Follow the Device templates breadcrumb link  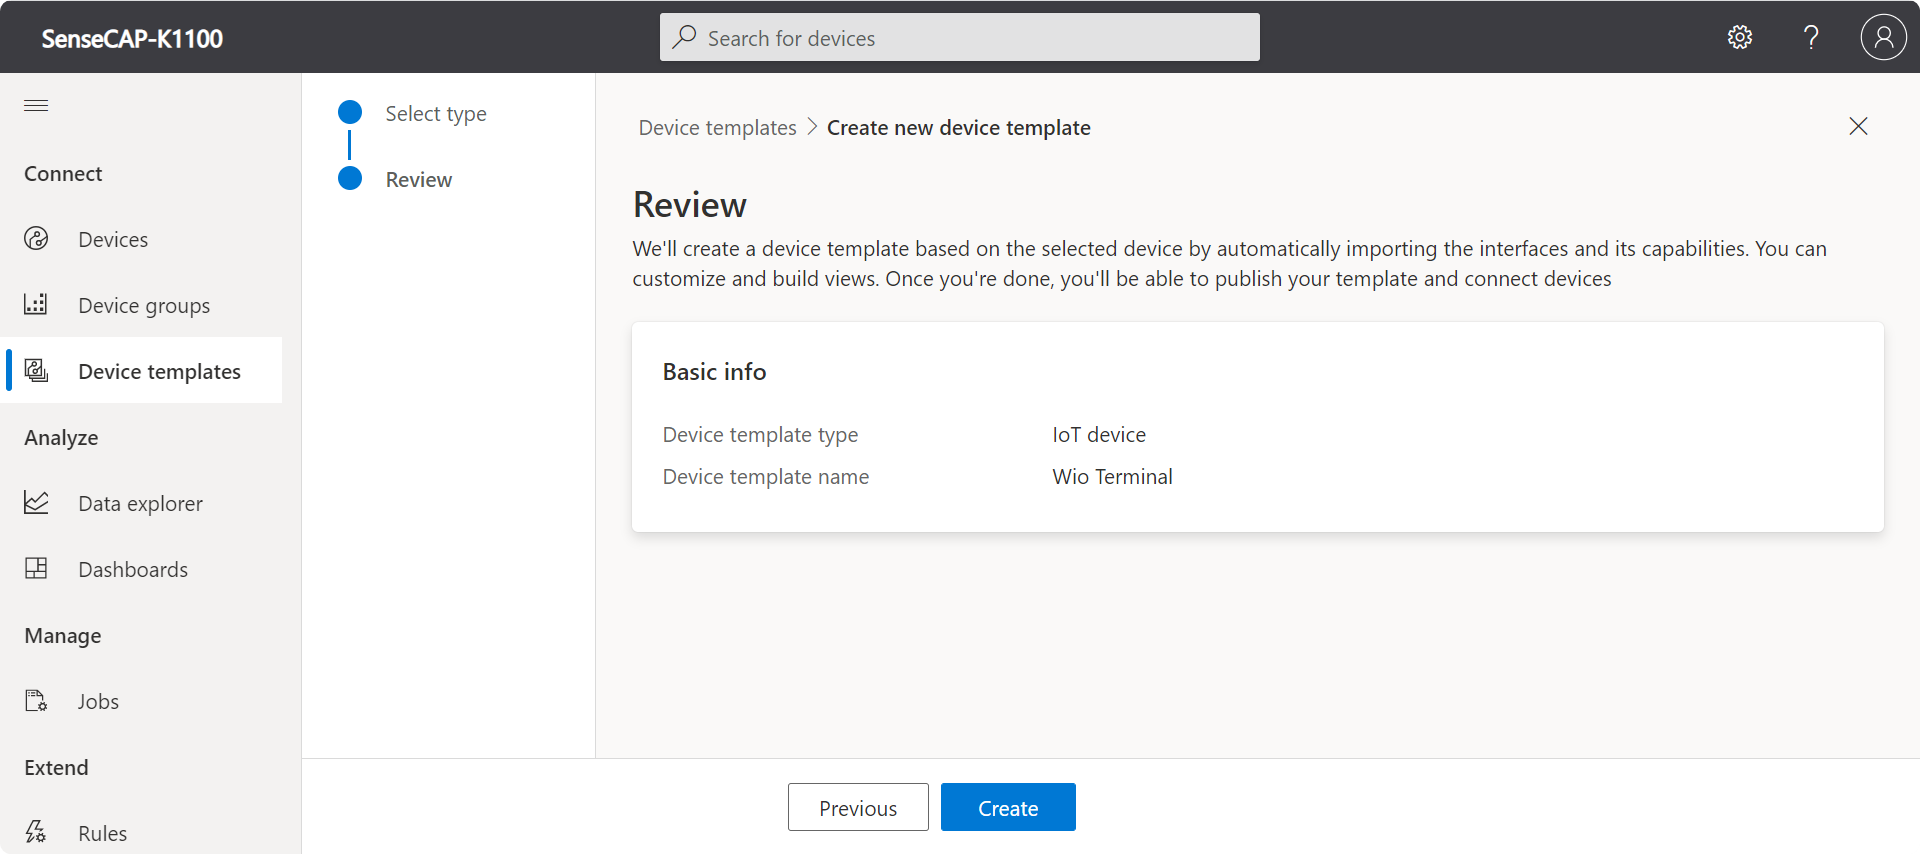(x=718, y=128)
